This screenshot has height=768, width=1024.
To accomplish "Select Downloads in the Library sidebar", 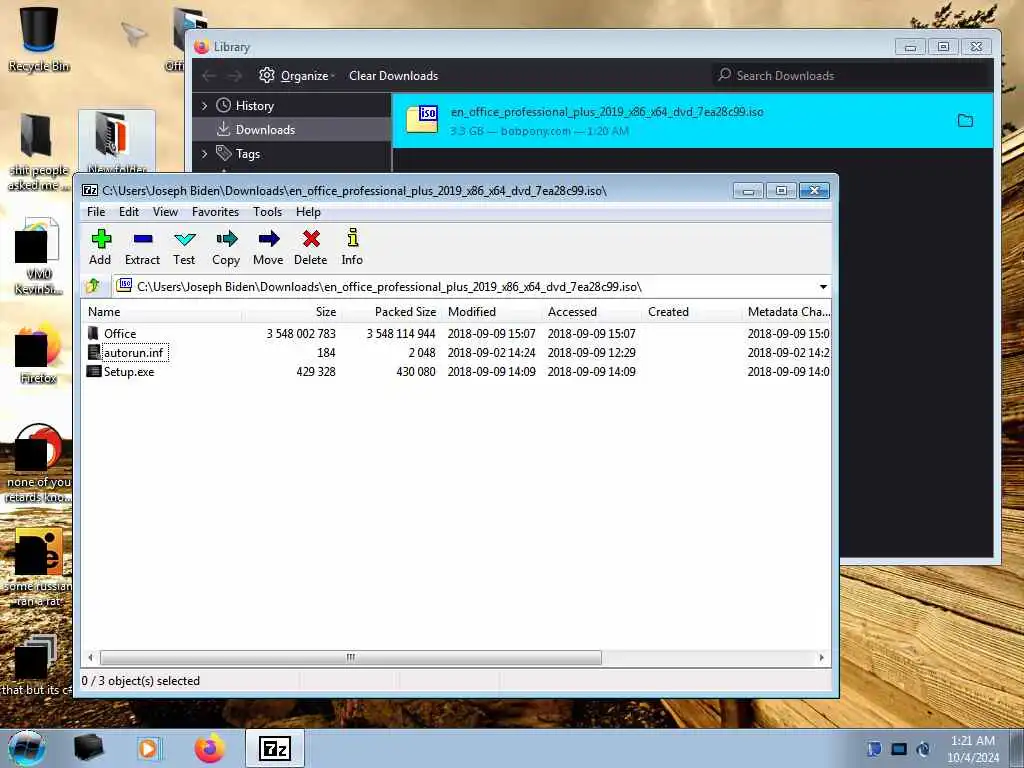I will [292, 129].
